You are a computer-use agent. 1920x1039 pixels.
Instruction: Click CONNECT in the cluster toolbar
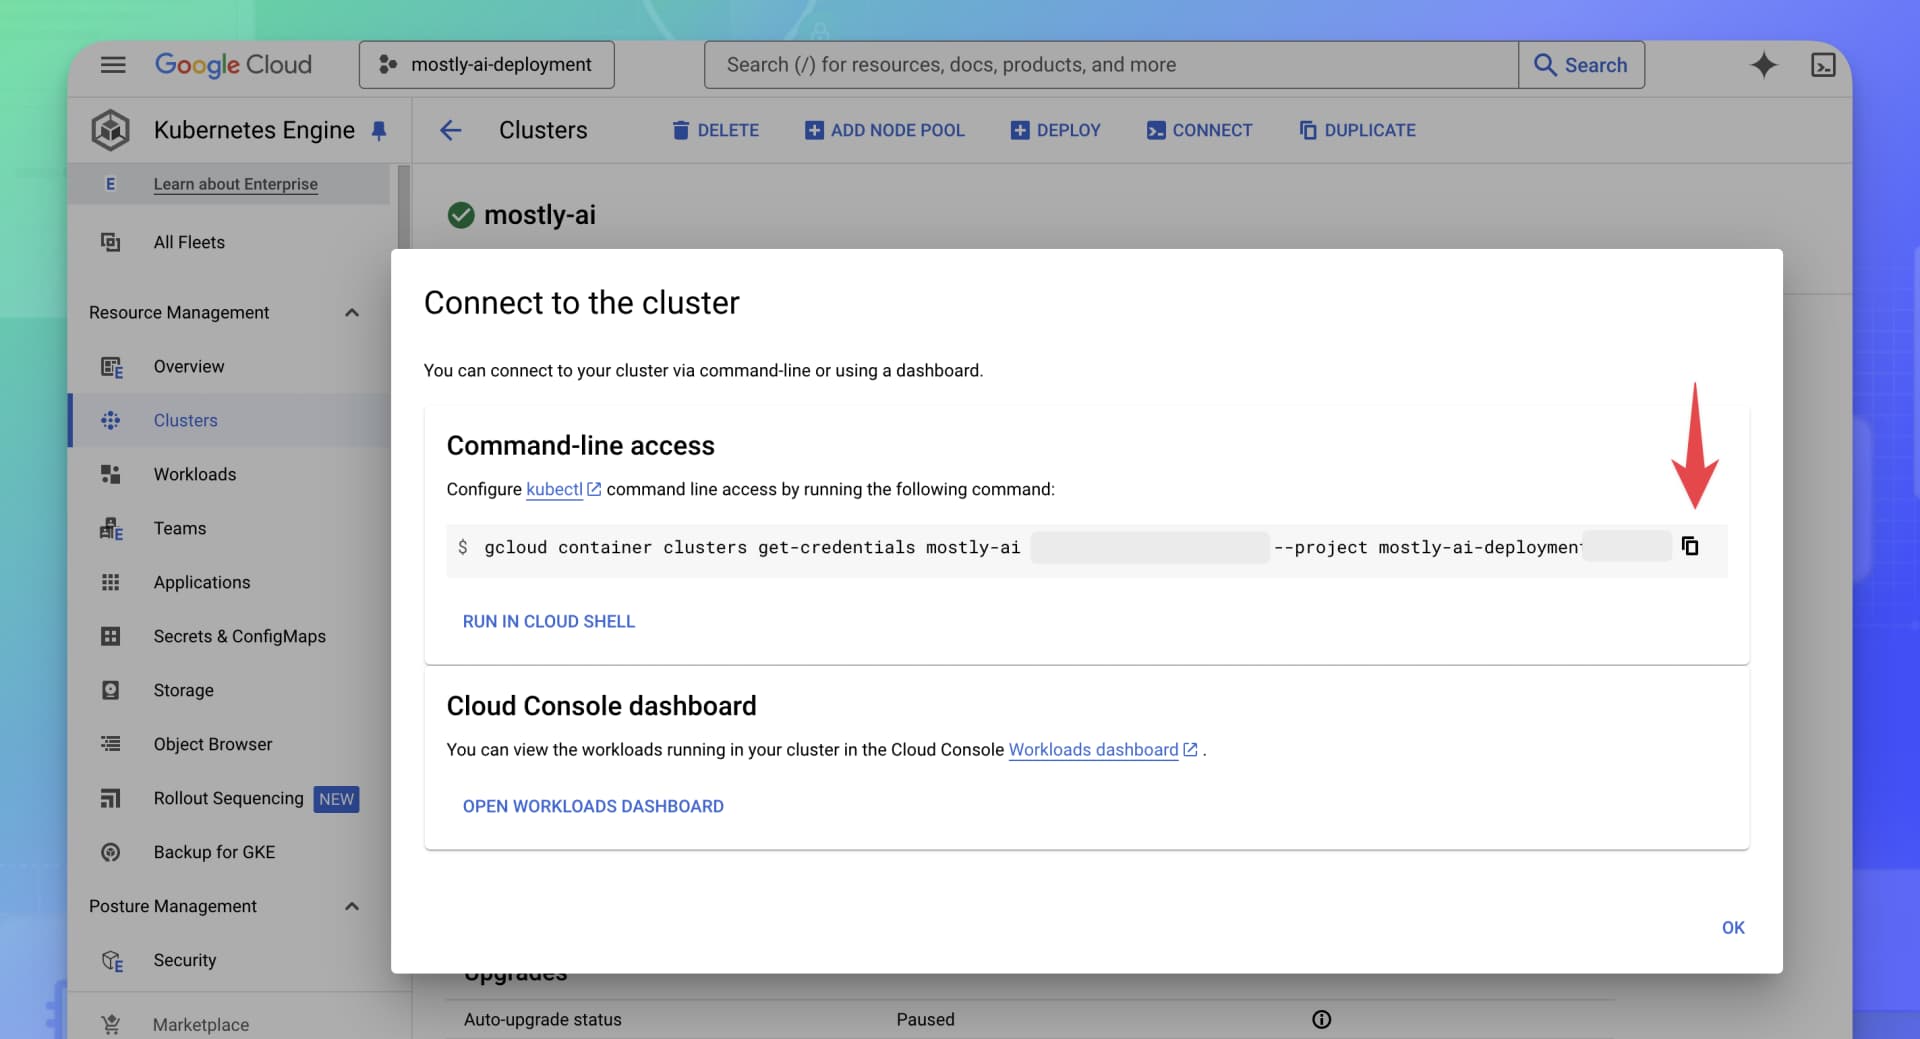(1199, 130)
